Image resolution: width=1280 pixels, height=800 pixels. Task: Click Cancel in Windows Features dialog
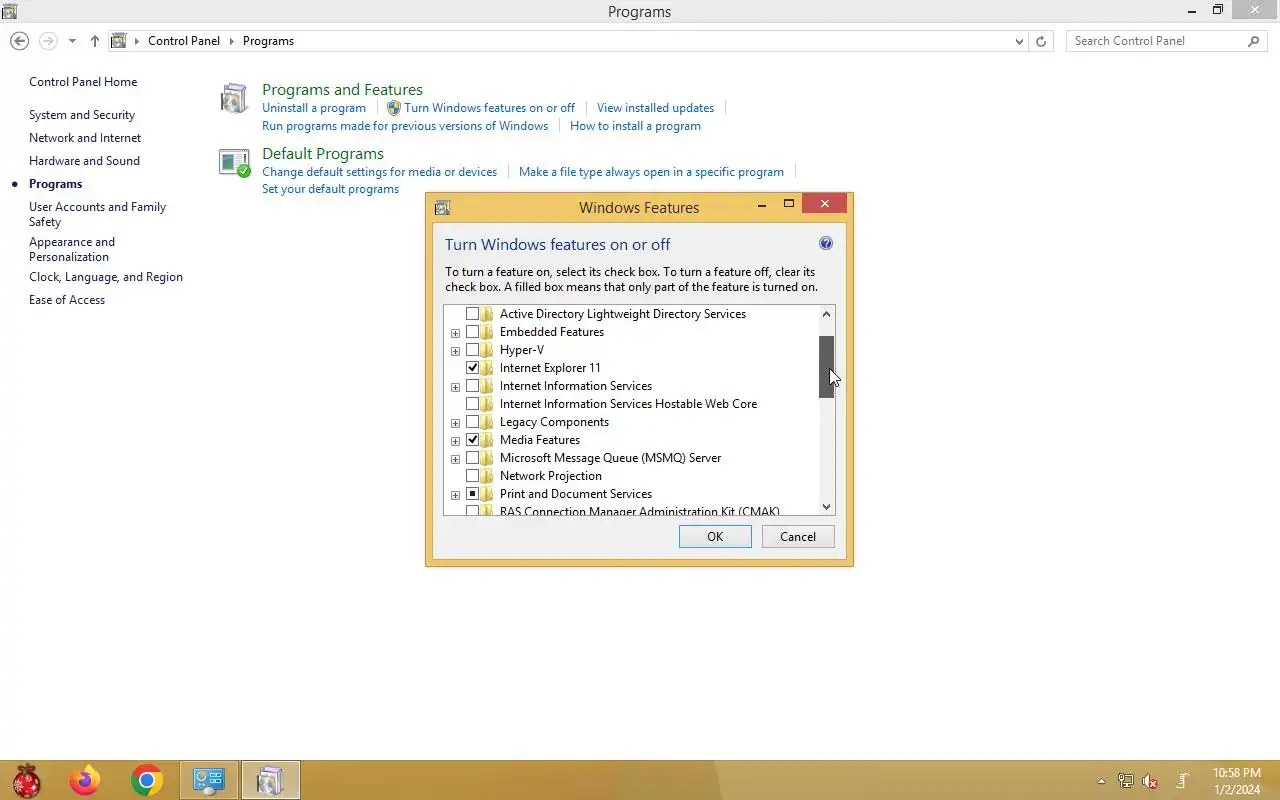[x=798, y=537]
